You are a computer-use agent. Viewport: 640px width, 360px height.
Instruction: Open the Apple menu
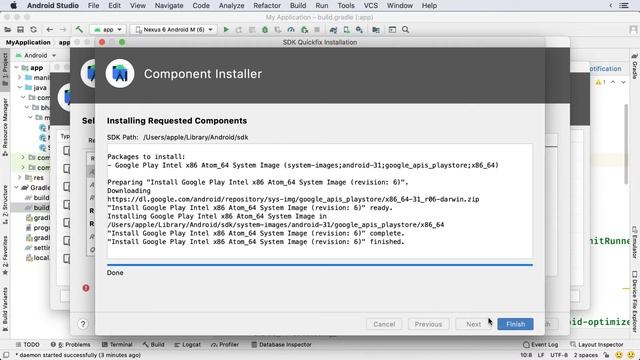[x=13, y=6]
